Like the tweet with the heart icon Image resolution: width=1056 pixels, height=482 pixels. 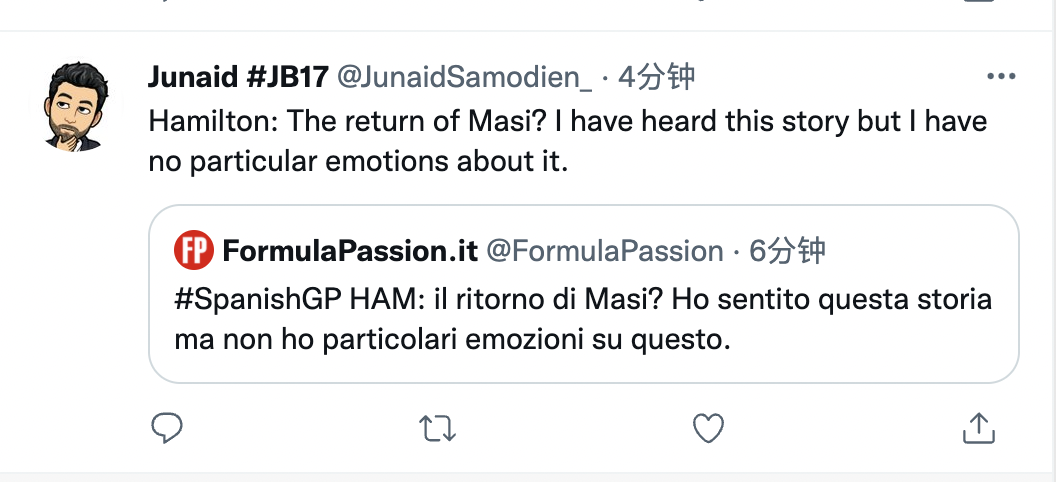pyautogui.click(x=708, y=428)
